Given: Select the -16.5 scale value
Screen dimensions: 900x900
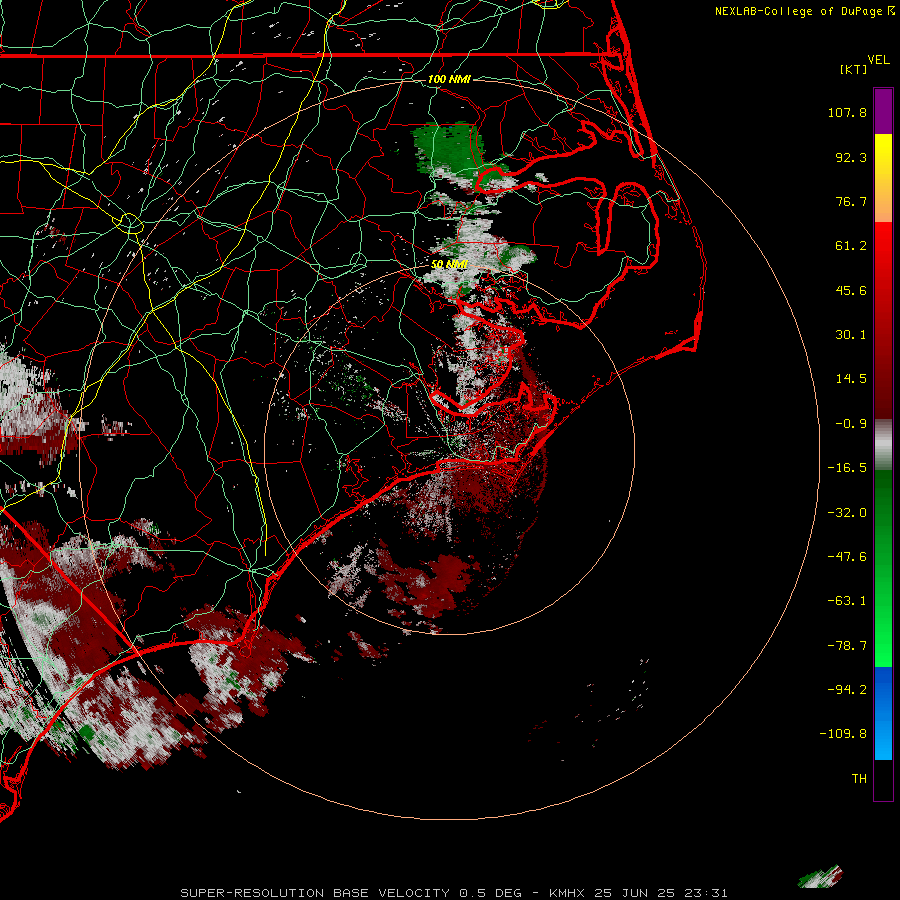Looking at the screenshot, I should coord(847,468).
